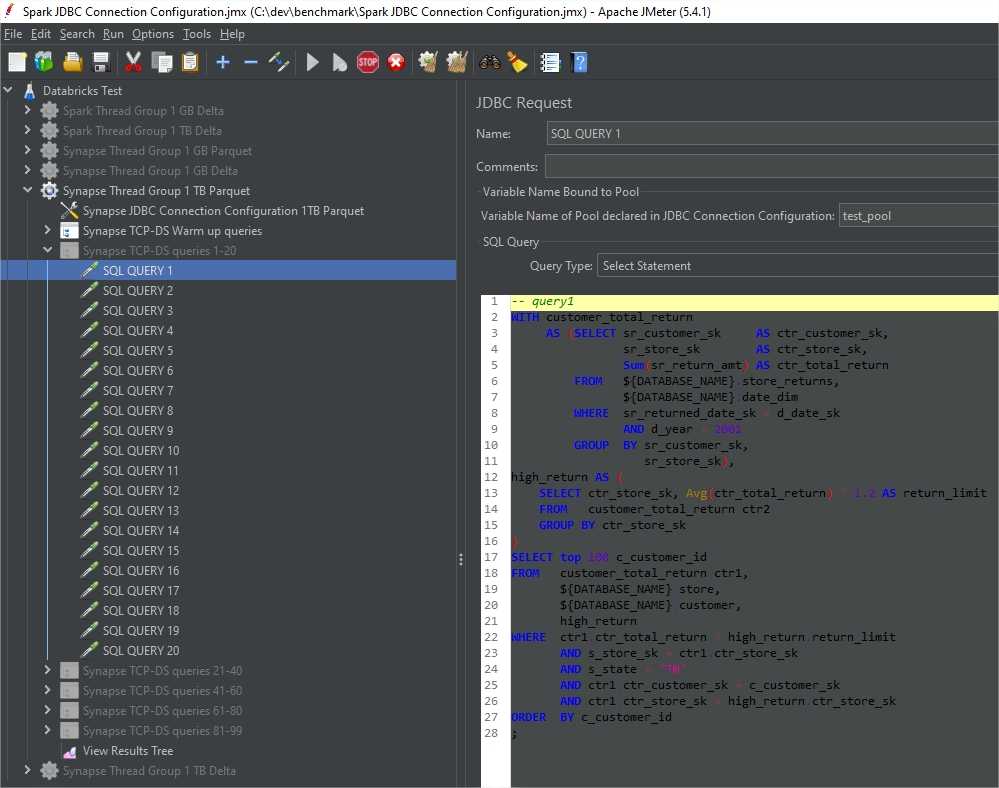
Task: Click the pipette icon of SQL QUERY 3
Action: coord(89,310)
